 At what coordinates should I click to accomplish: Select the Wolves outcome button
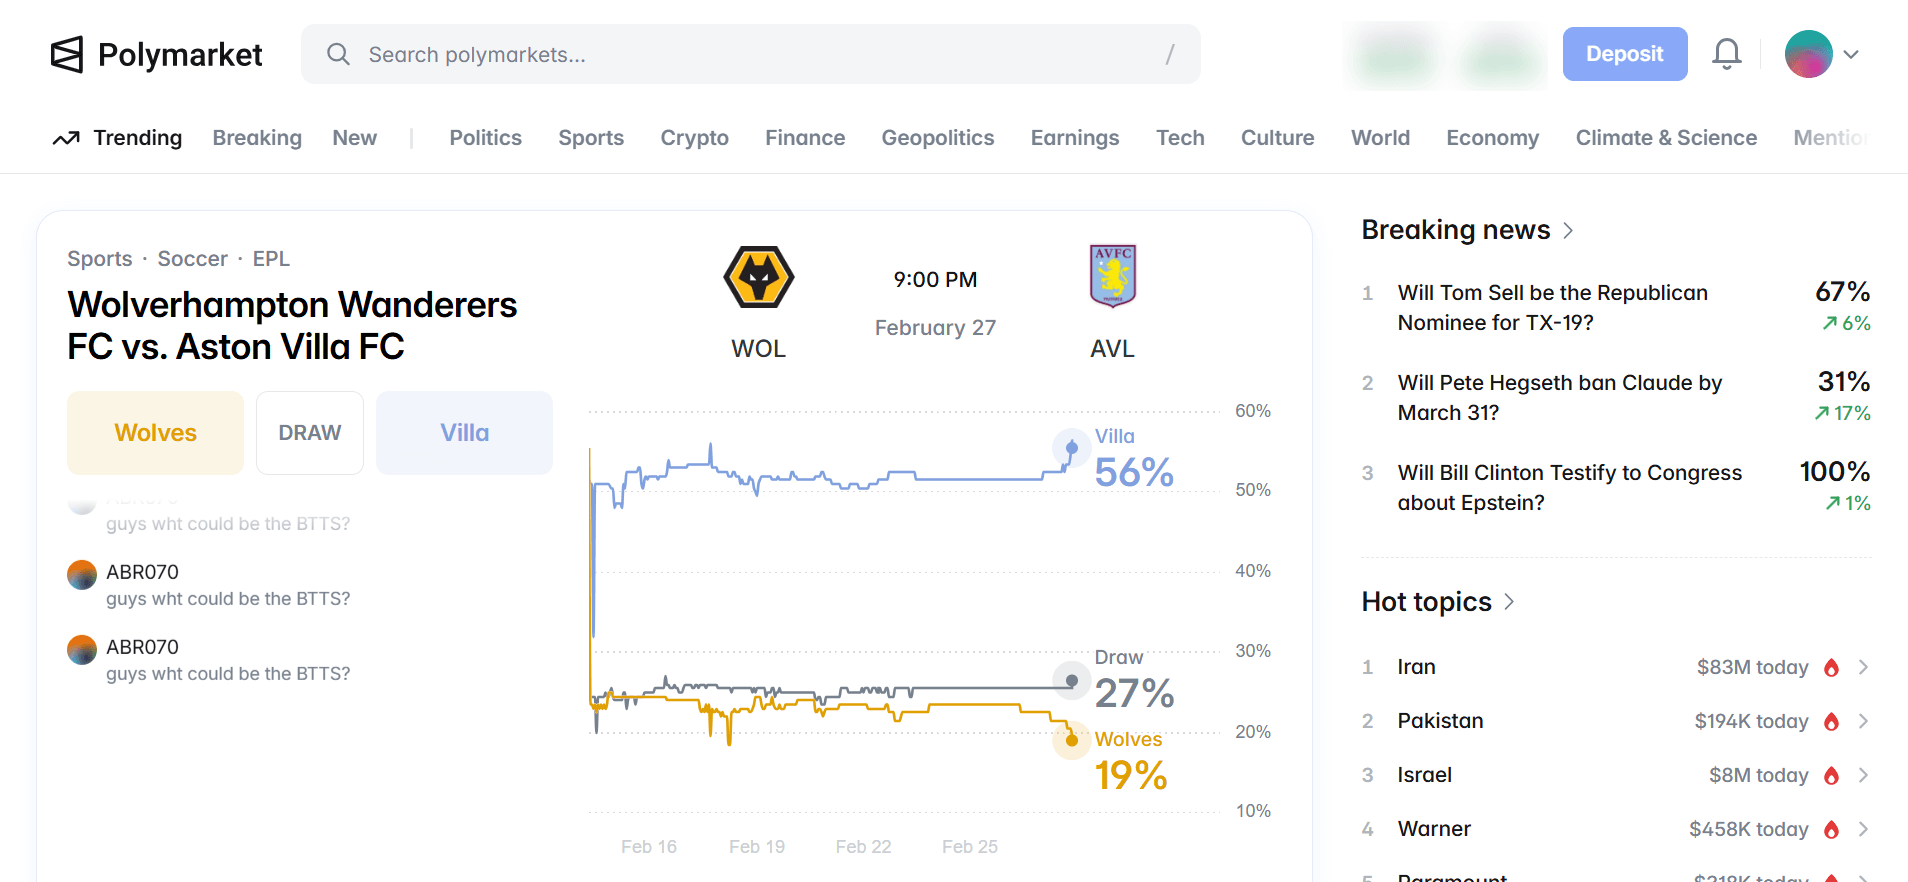pyautogui.click(x=155, y=433)
